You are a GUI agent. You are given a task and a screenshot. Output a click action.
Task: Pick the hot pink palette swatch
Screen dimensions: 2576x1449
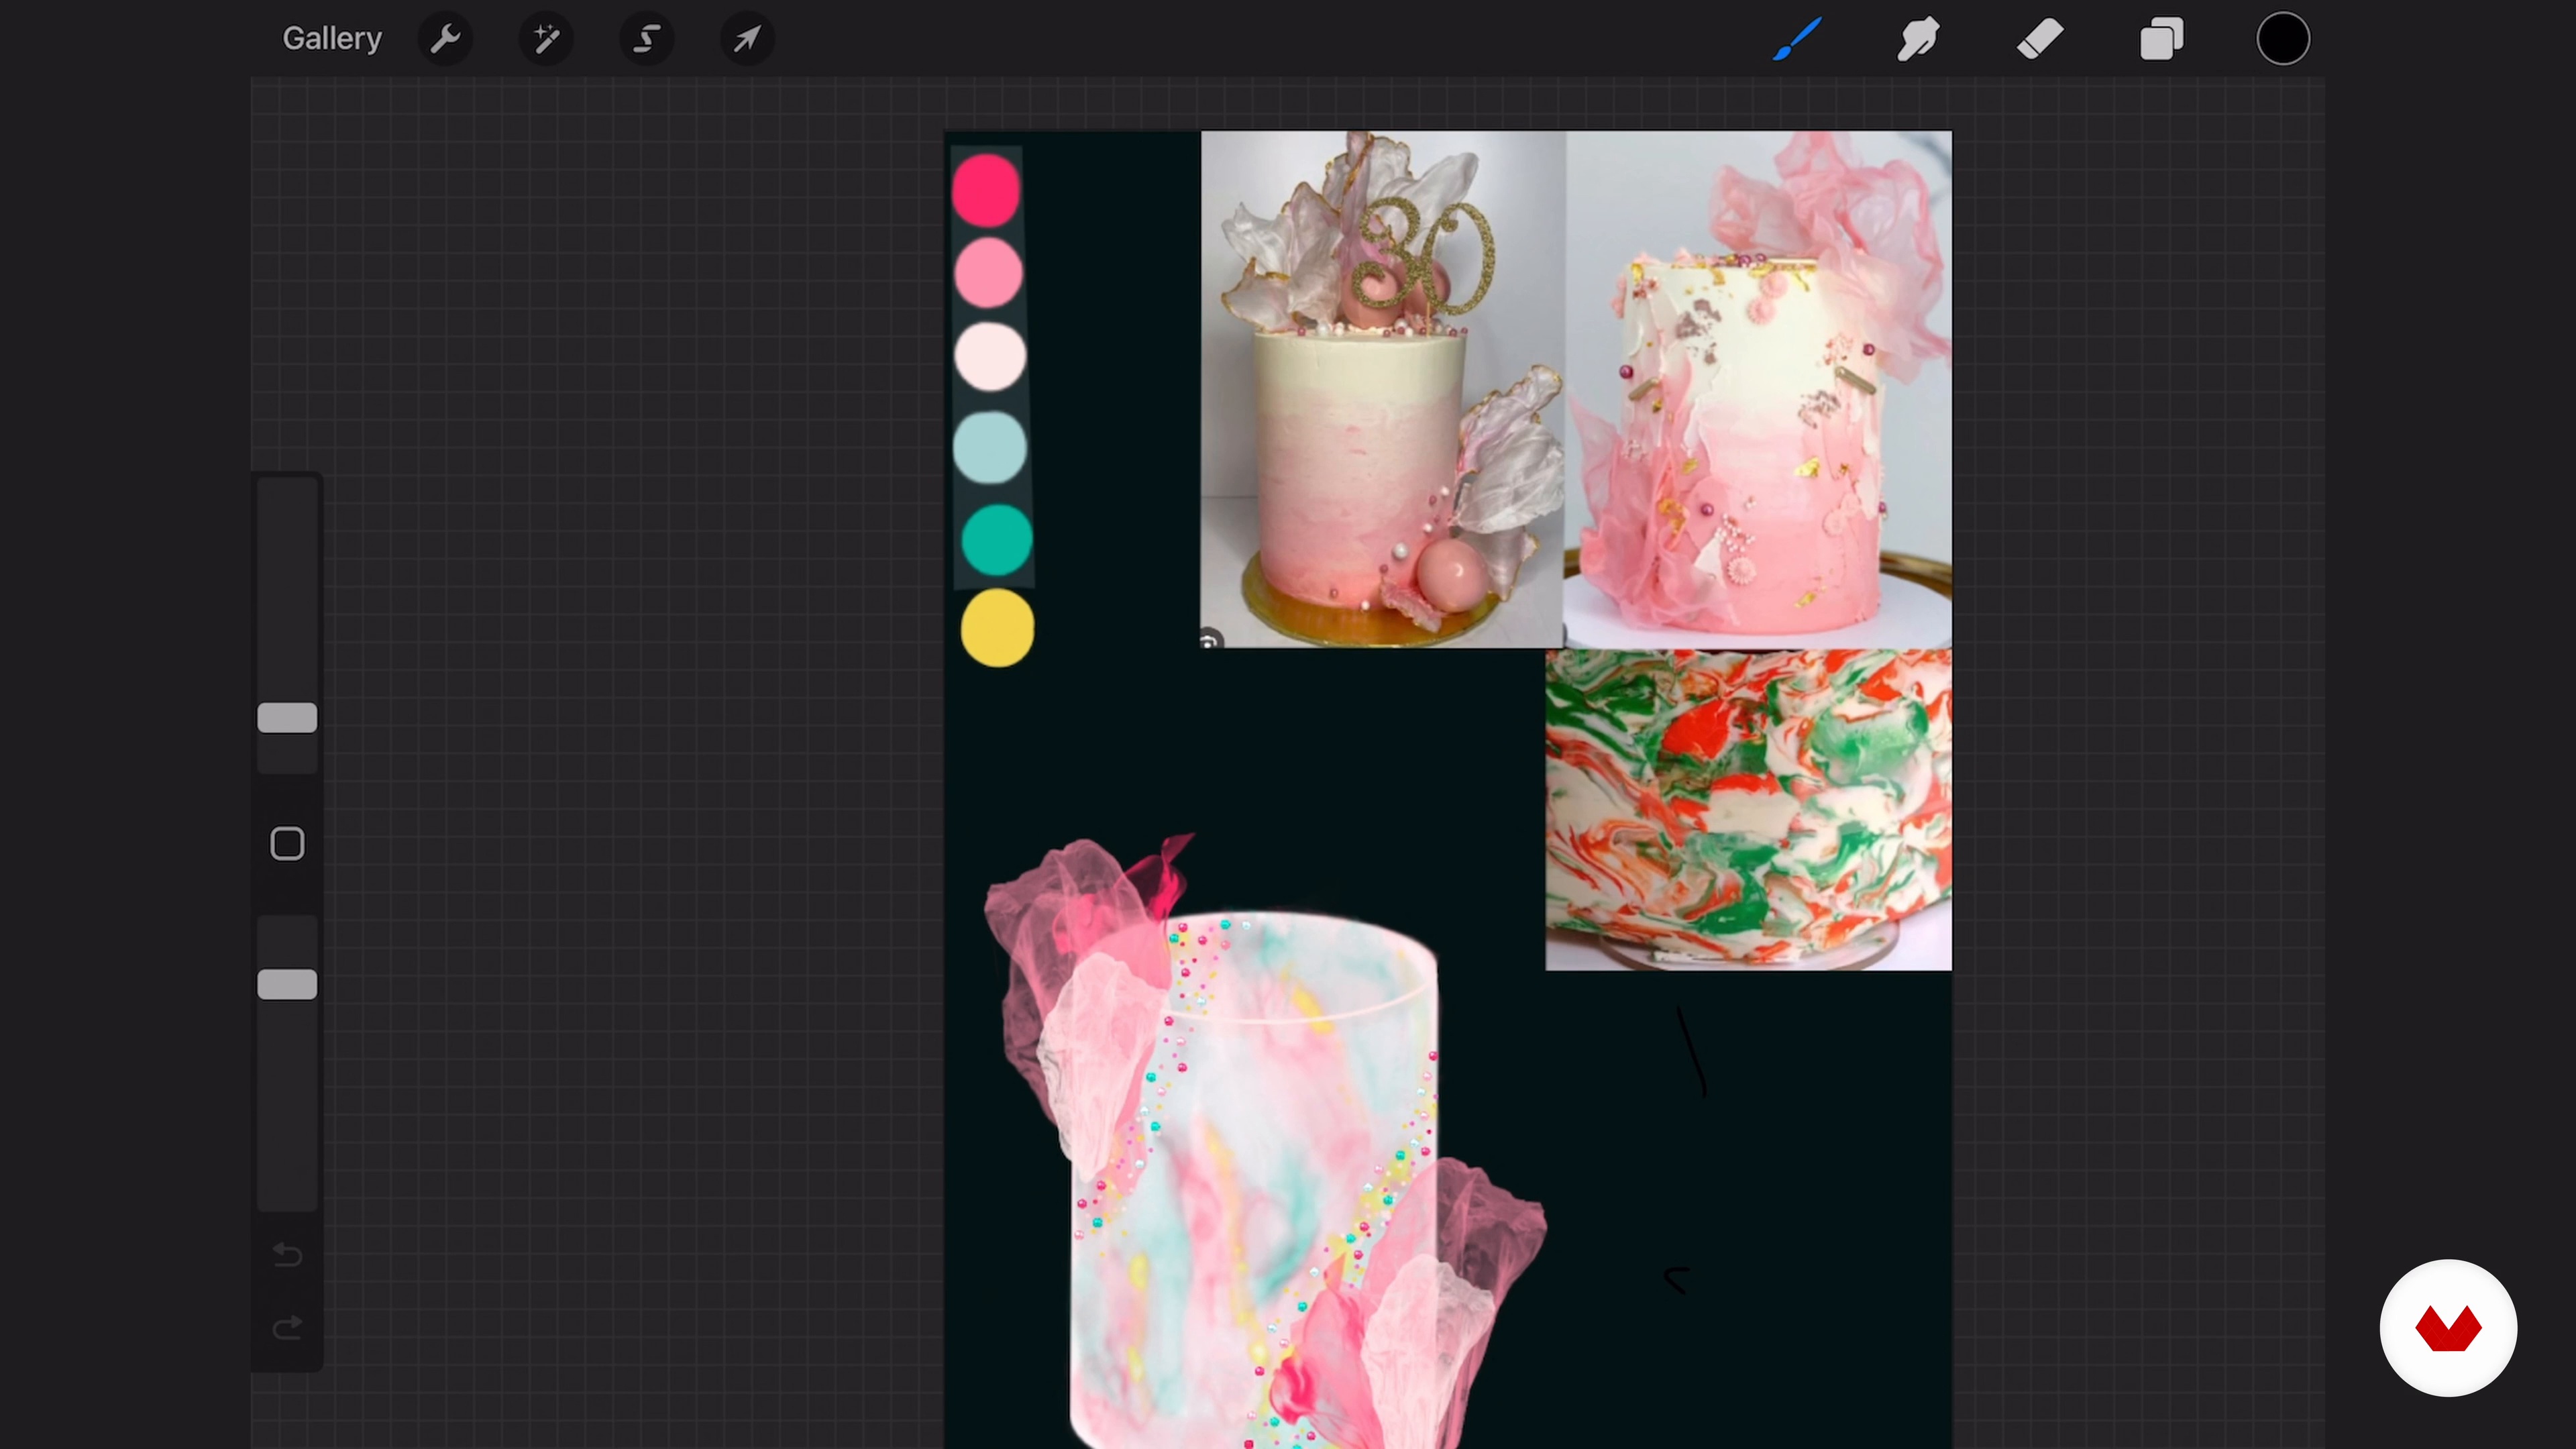coord(986,189)
